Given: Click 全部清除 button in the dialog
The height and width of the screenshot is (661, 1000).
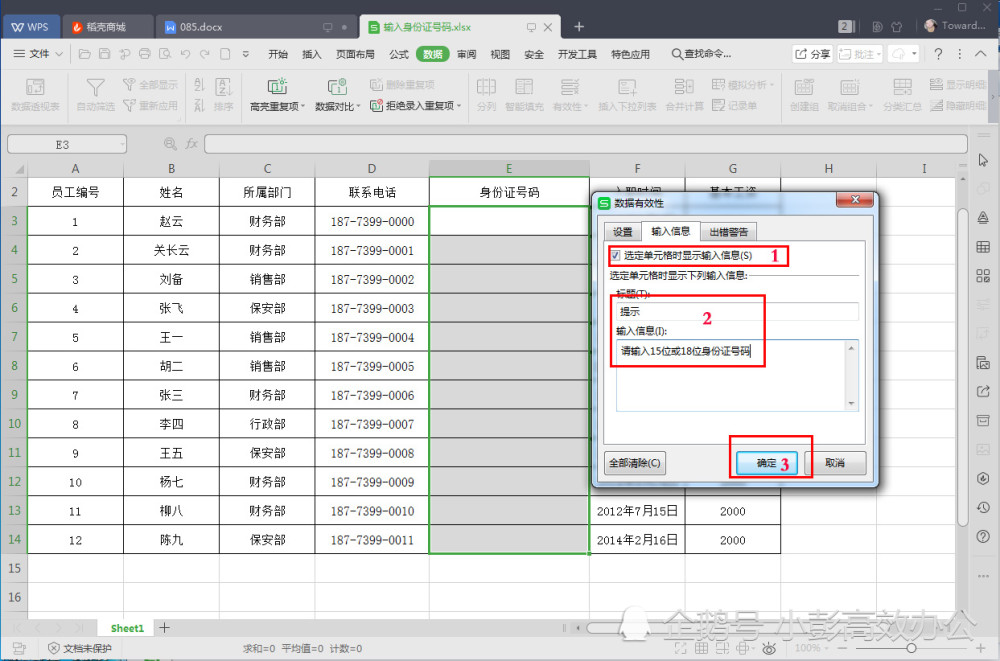Looking at the screenshot, I should click(x=635, y=463).
